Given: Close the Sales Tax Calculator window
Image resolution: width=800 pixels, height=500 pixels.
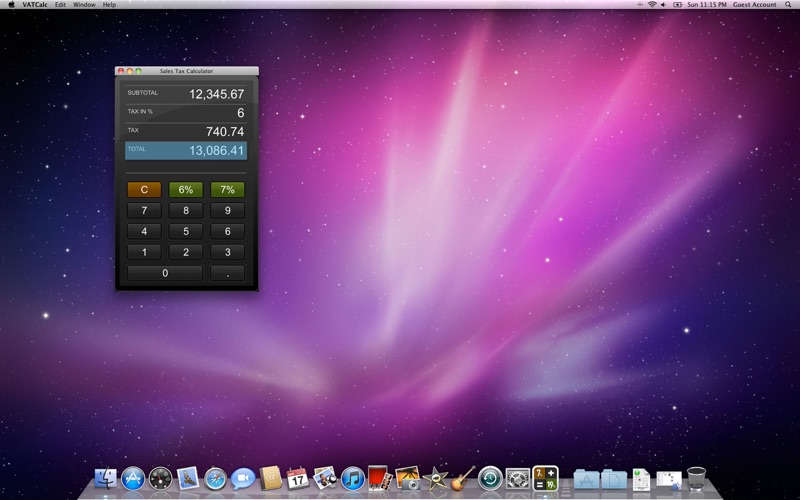Looking at the screenshot, I should 121,71.
